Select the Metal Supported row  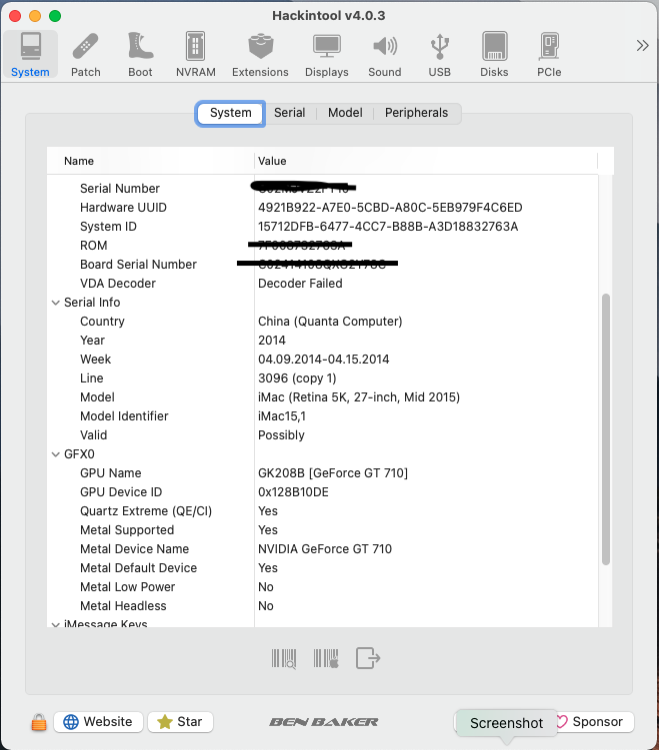tap(323, 530)
